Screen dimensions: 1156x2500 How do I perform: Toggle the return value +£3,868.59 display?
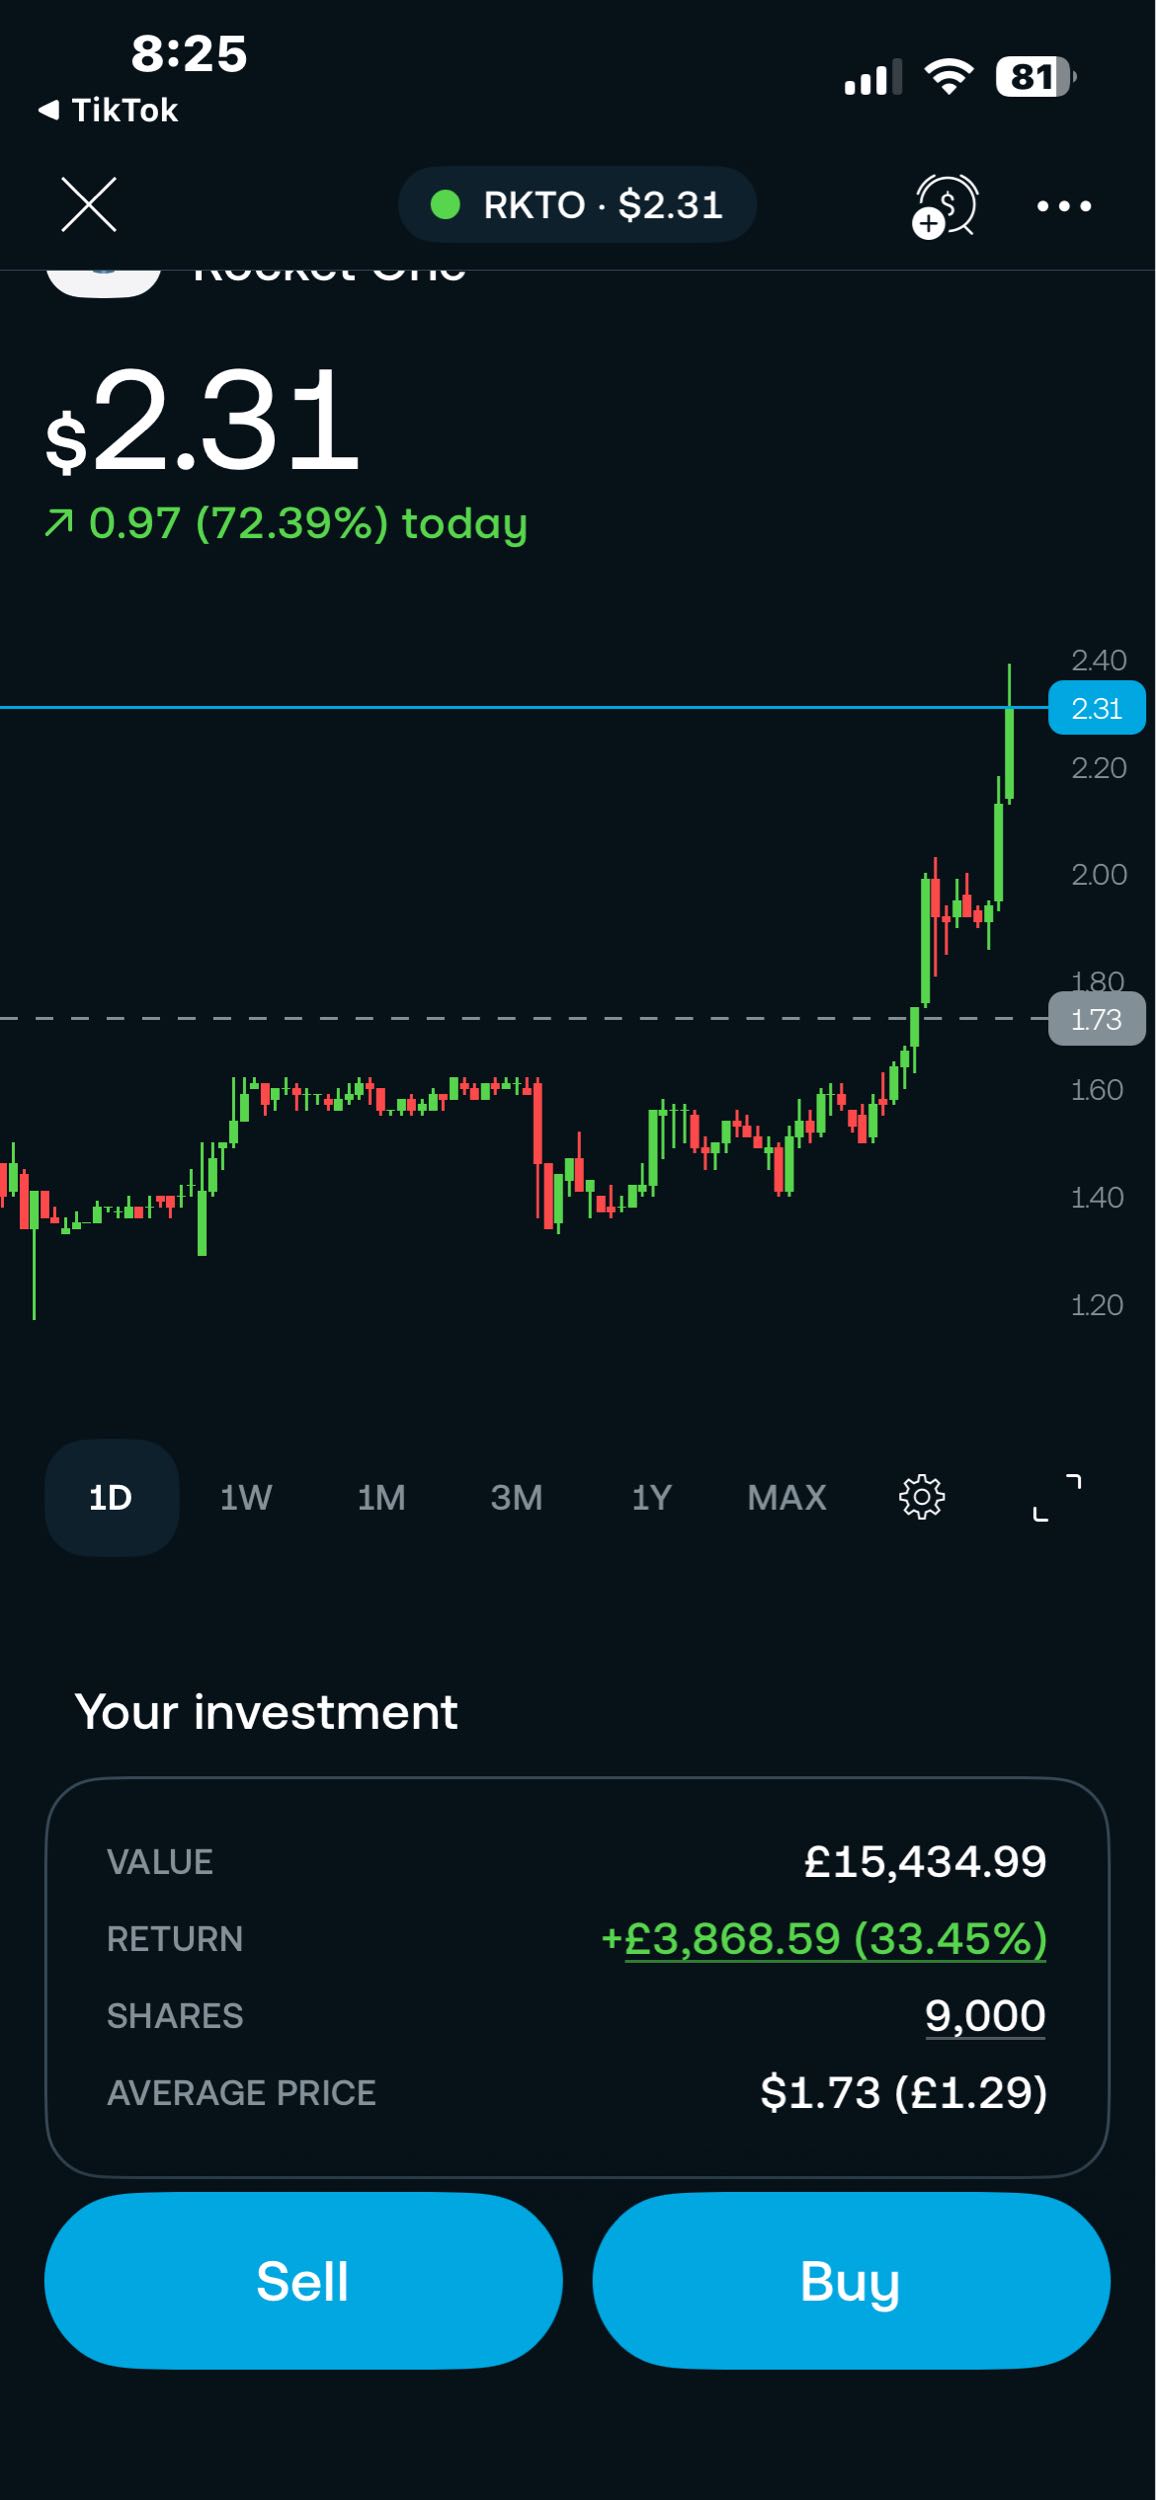click(824, 1938)
